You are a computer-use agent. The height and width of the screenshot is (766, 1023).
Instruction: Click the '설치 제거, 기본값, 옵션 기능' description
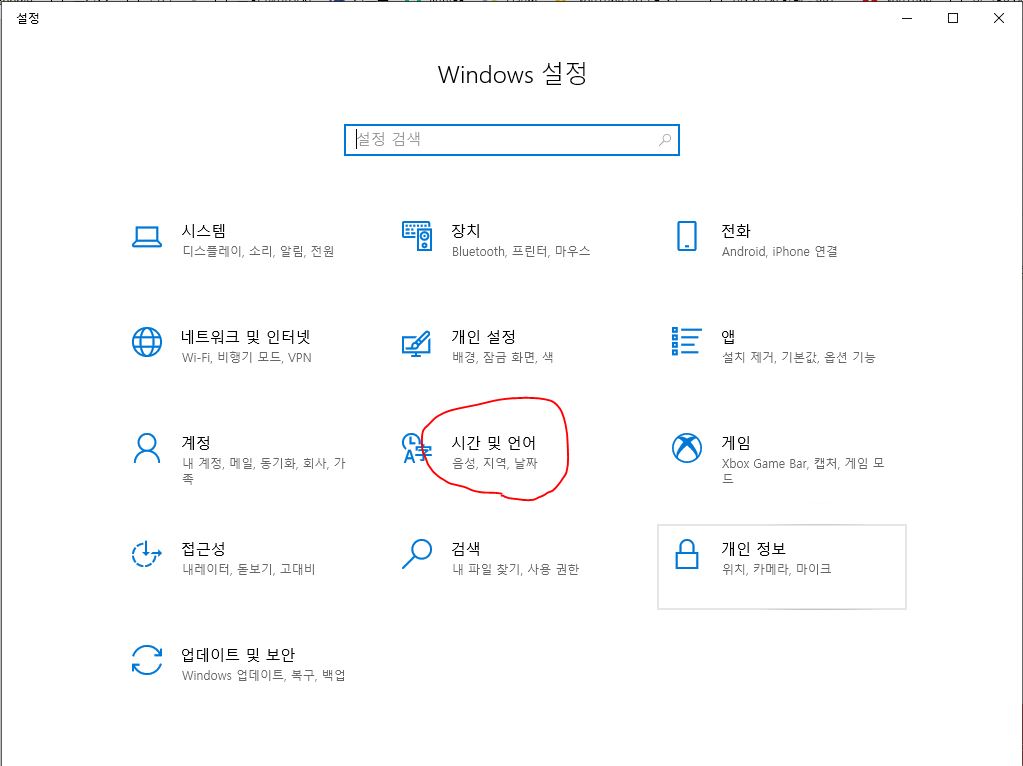[799, 358]
